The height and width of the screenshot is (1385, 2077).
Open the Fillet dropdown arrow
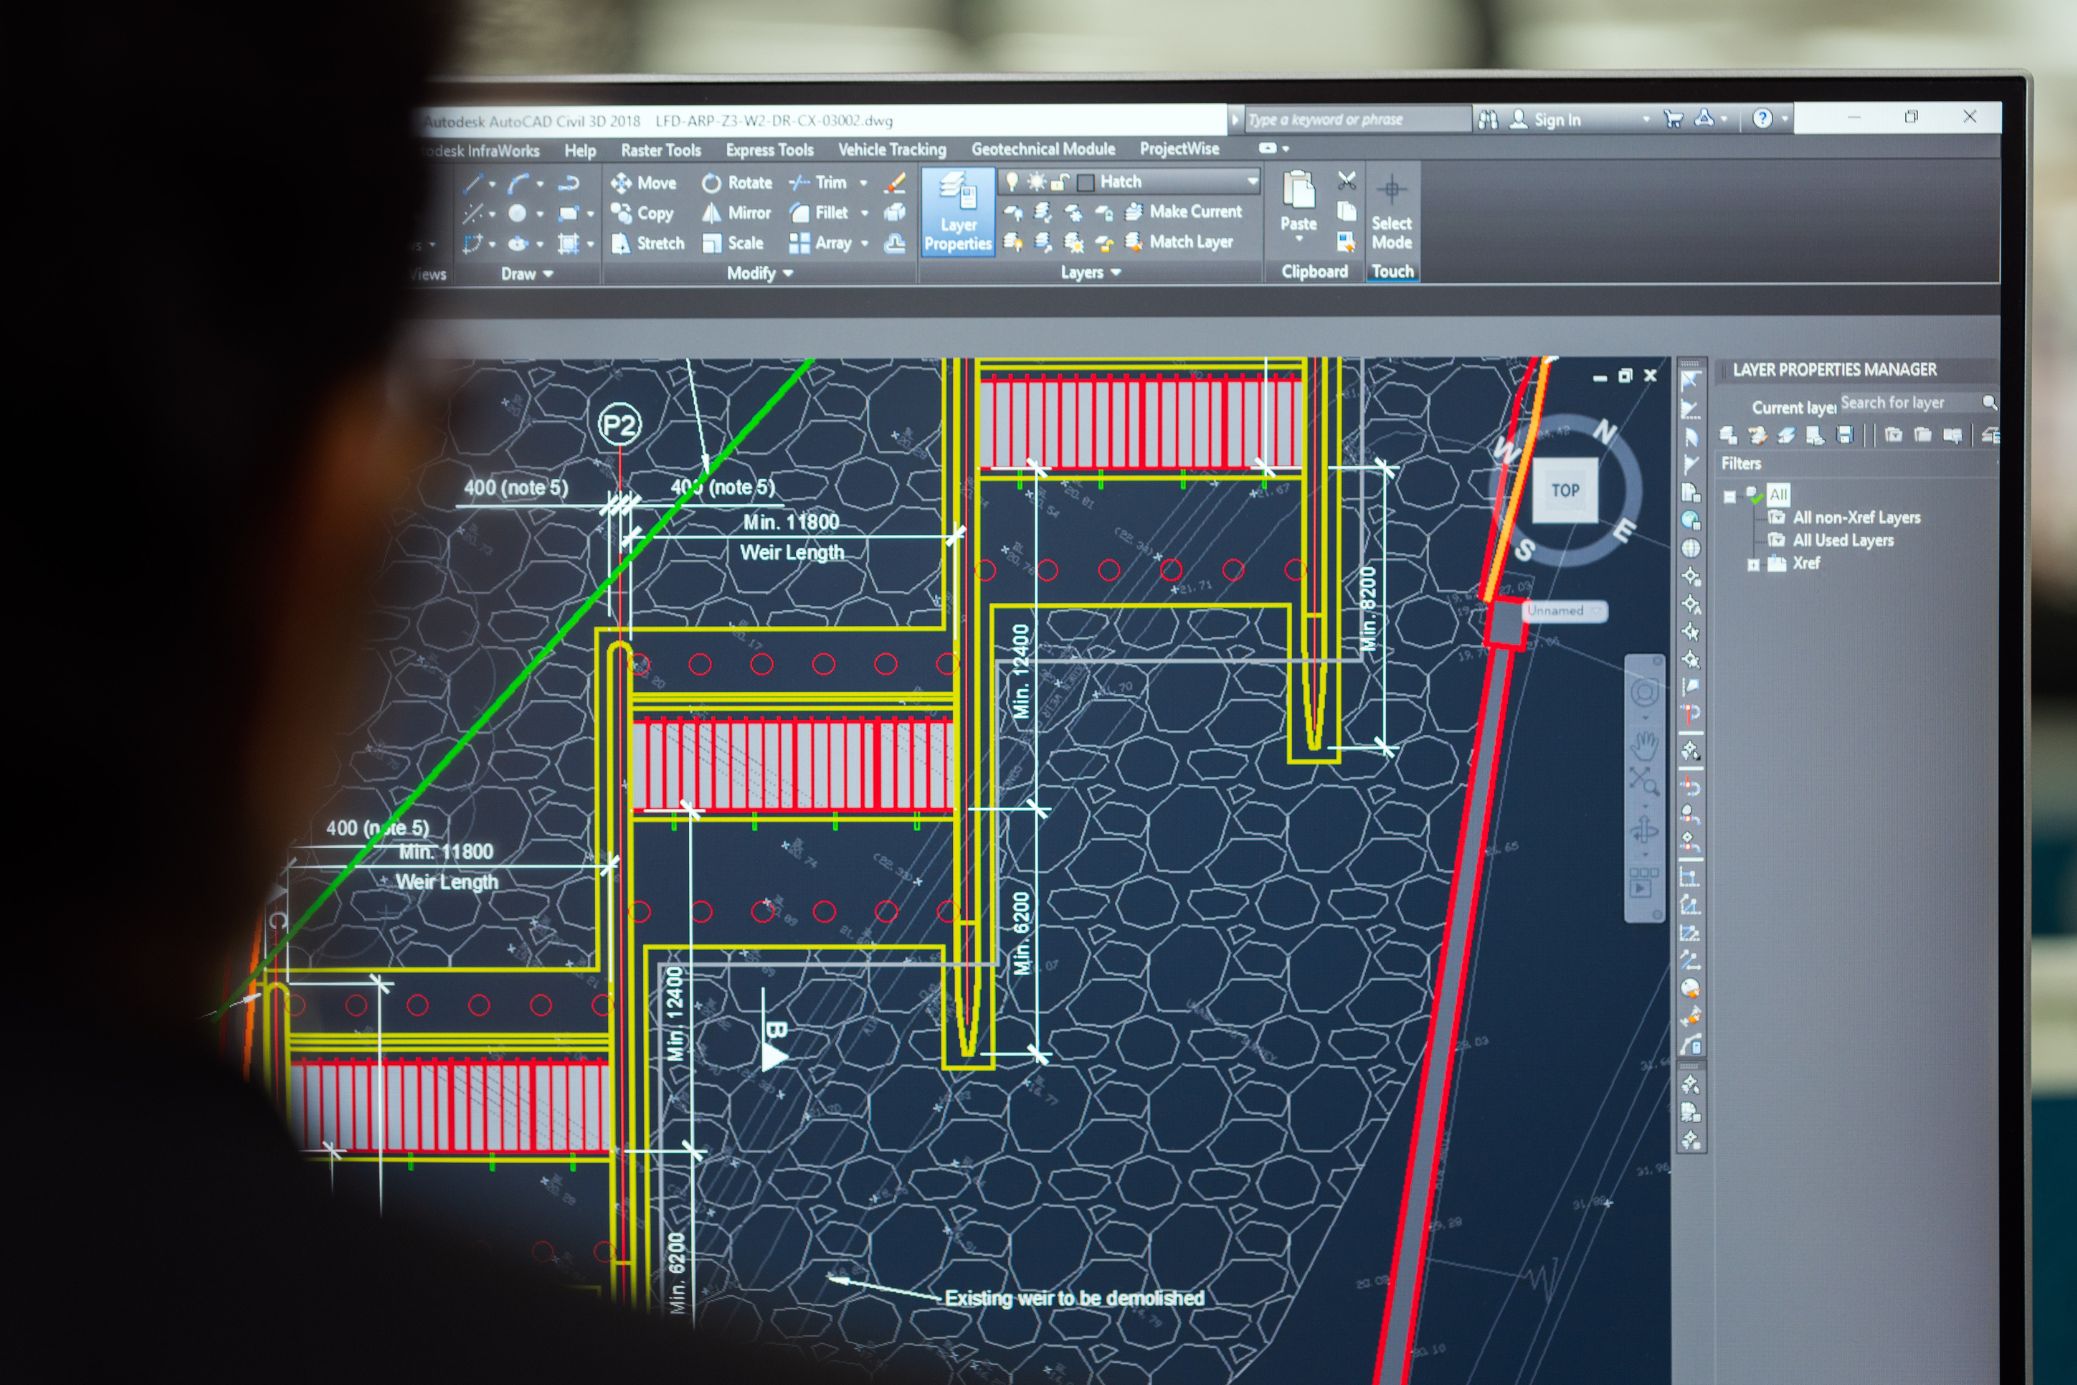coord(864,213)
